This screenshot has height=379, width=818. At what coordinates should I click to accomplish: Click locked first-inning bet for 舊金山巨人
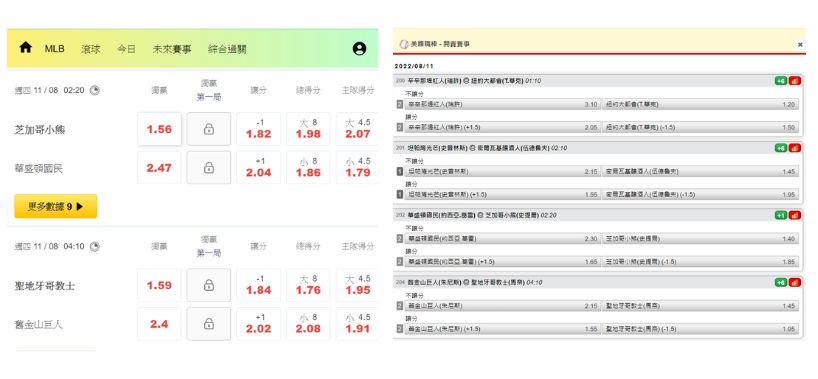pos(209,324)
